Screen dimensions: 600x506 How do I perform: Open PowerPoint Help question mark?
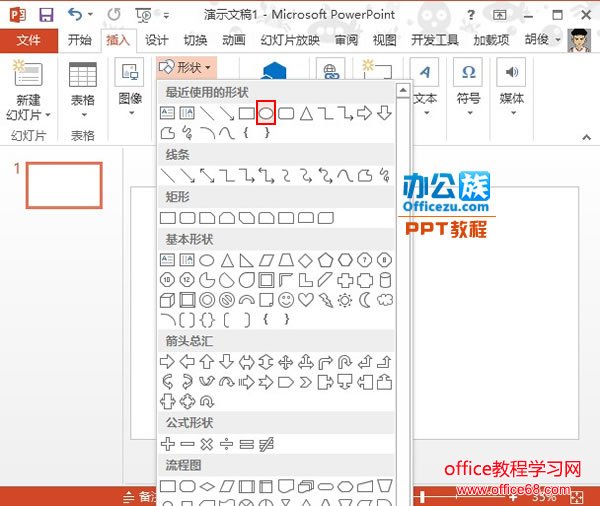pos(471,15)
